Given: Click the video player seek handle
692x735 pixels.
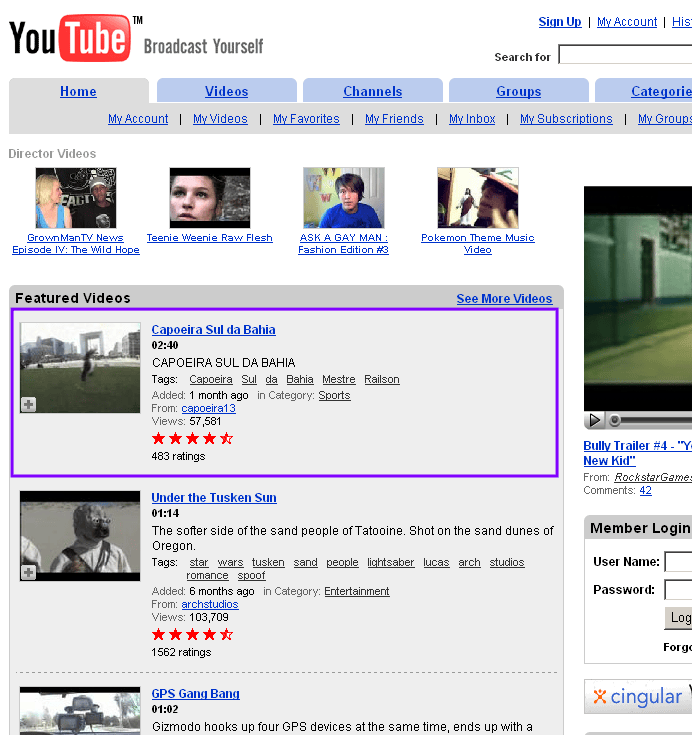Looking at the screenshot, I should (614, 420).
